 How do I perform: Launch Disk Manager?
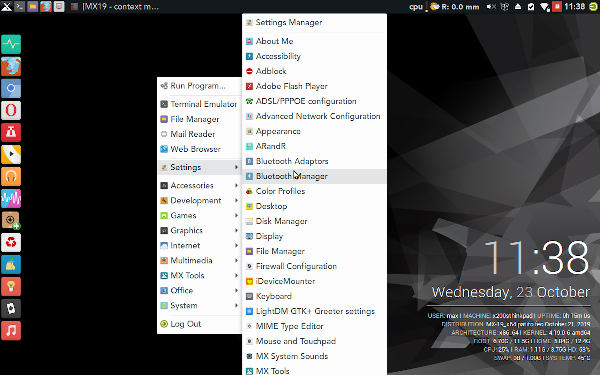pos(314,221)
